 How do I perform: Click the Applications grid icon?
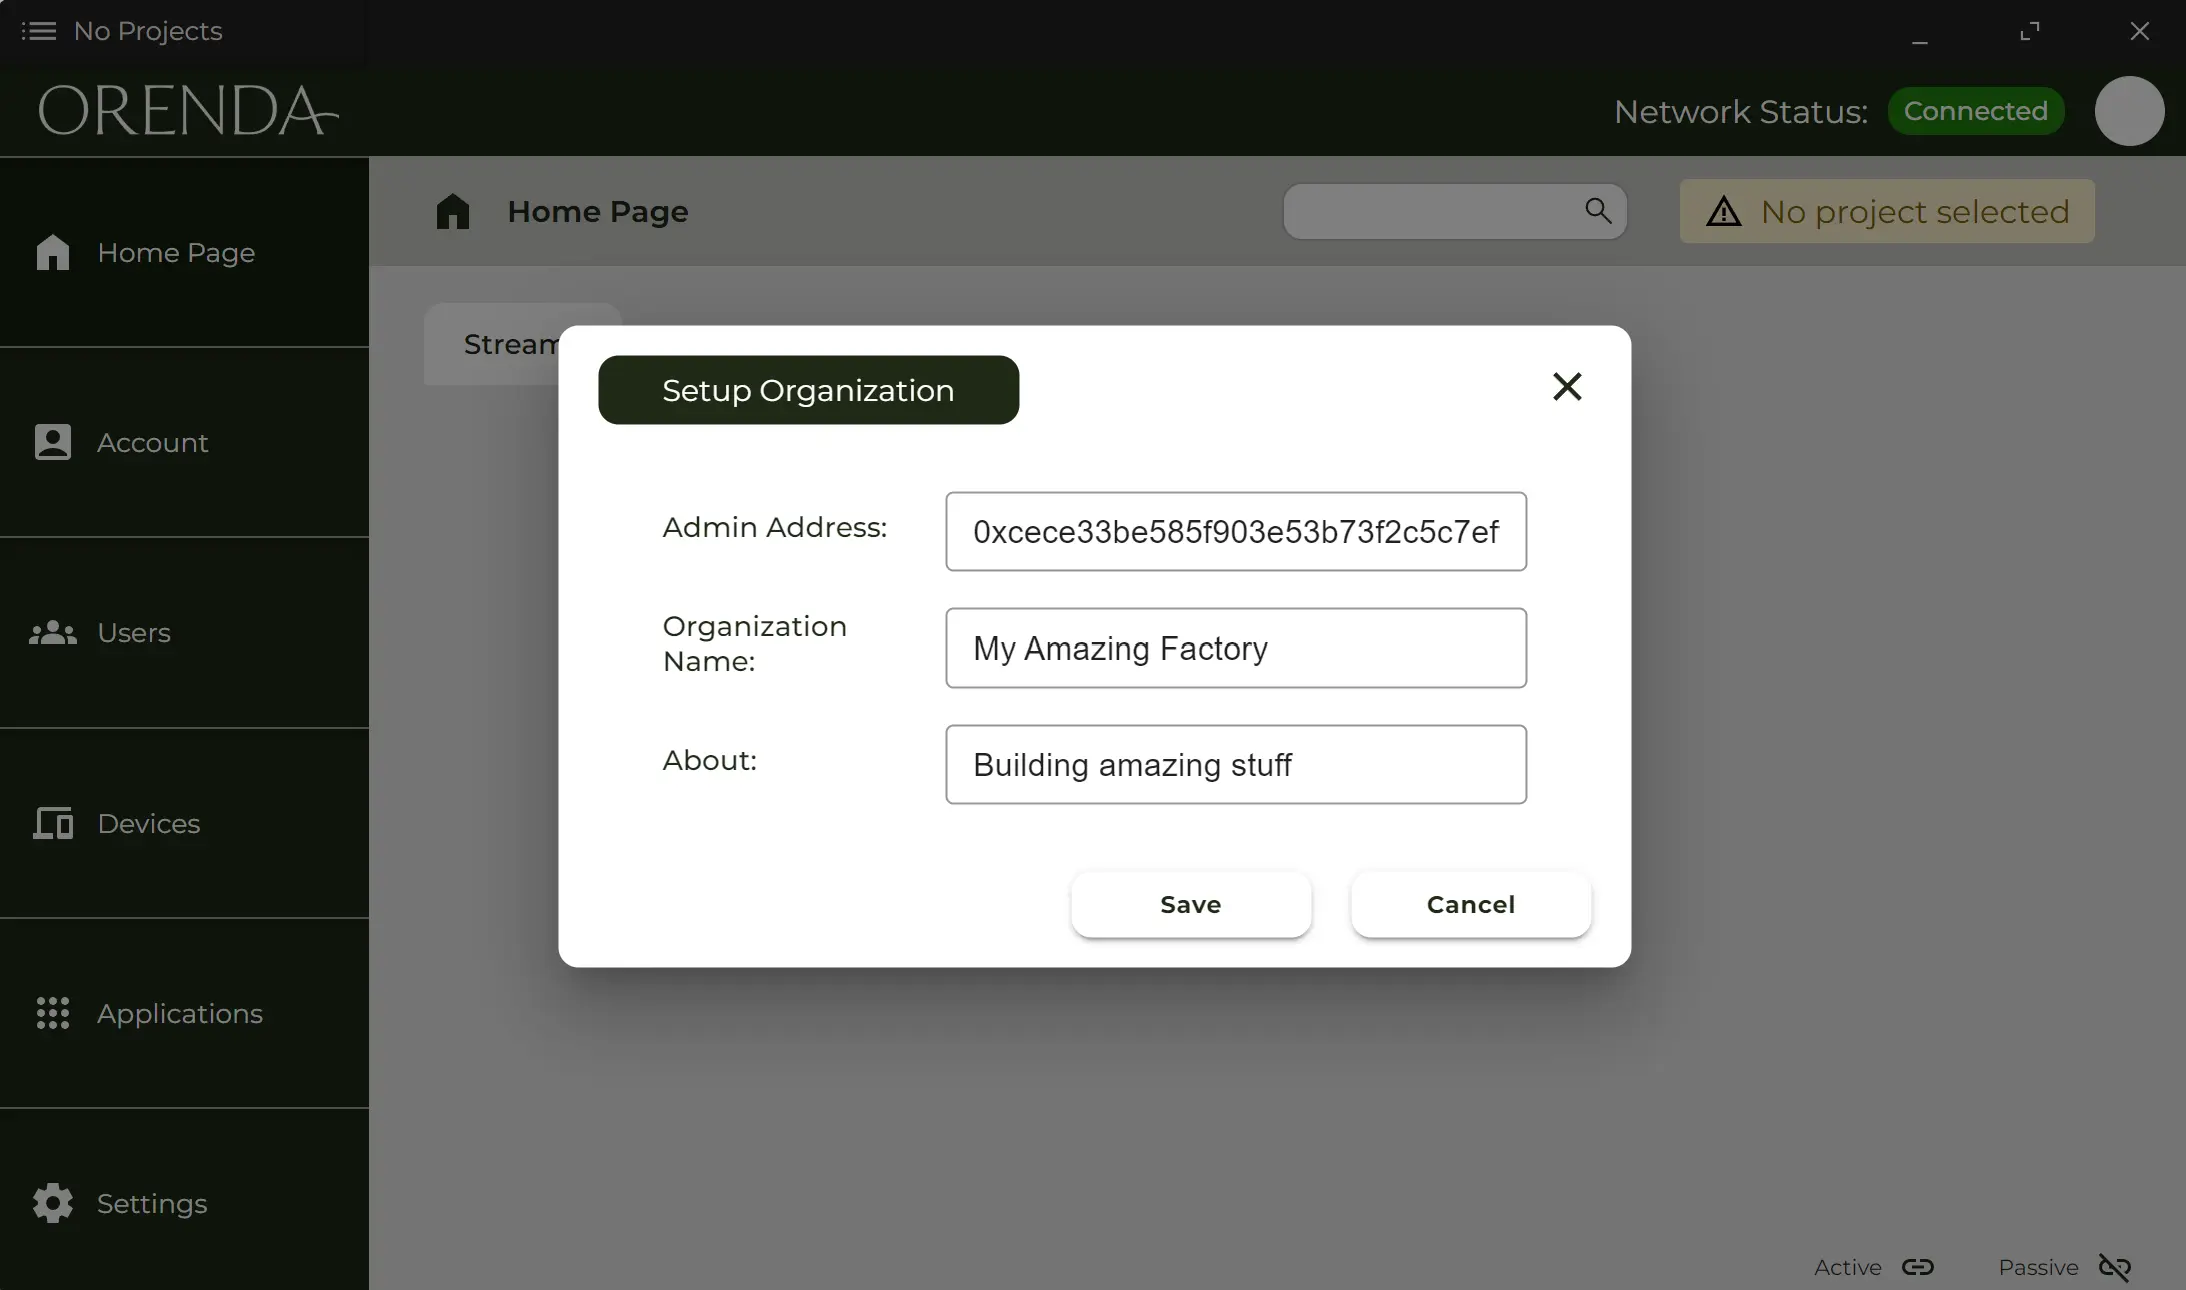click(x=54, y=1014)
